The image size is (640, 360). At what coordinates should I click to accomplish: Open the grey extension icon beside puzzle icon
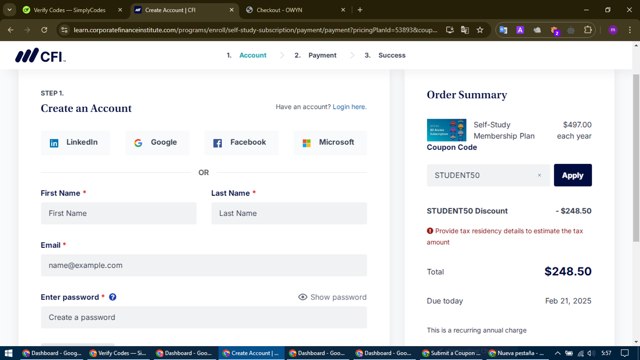571,30
